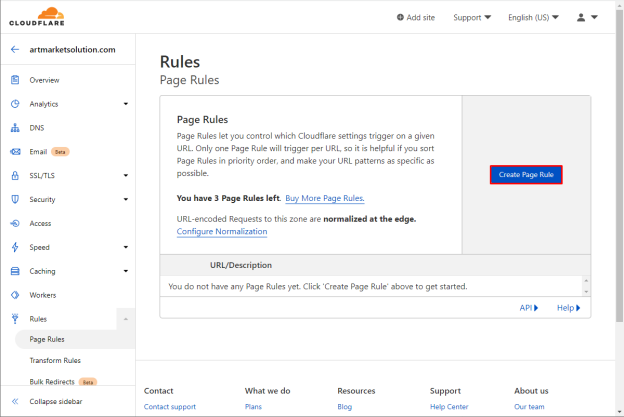The image size is (624, 417).
Task: Click the API link
Action: [x=529, y=308]
